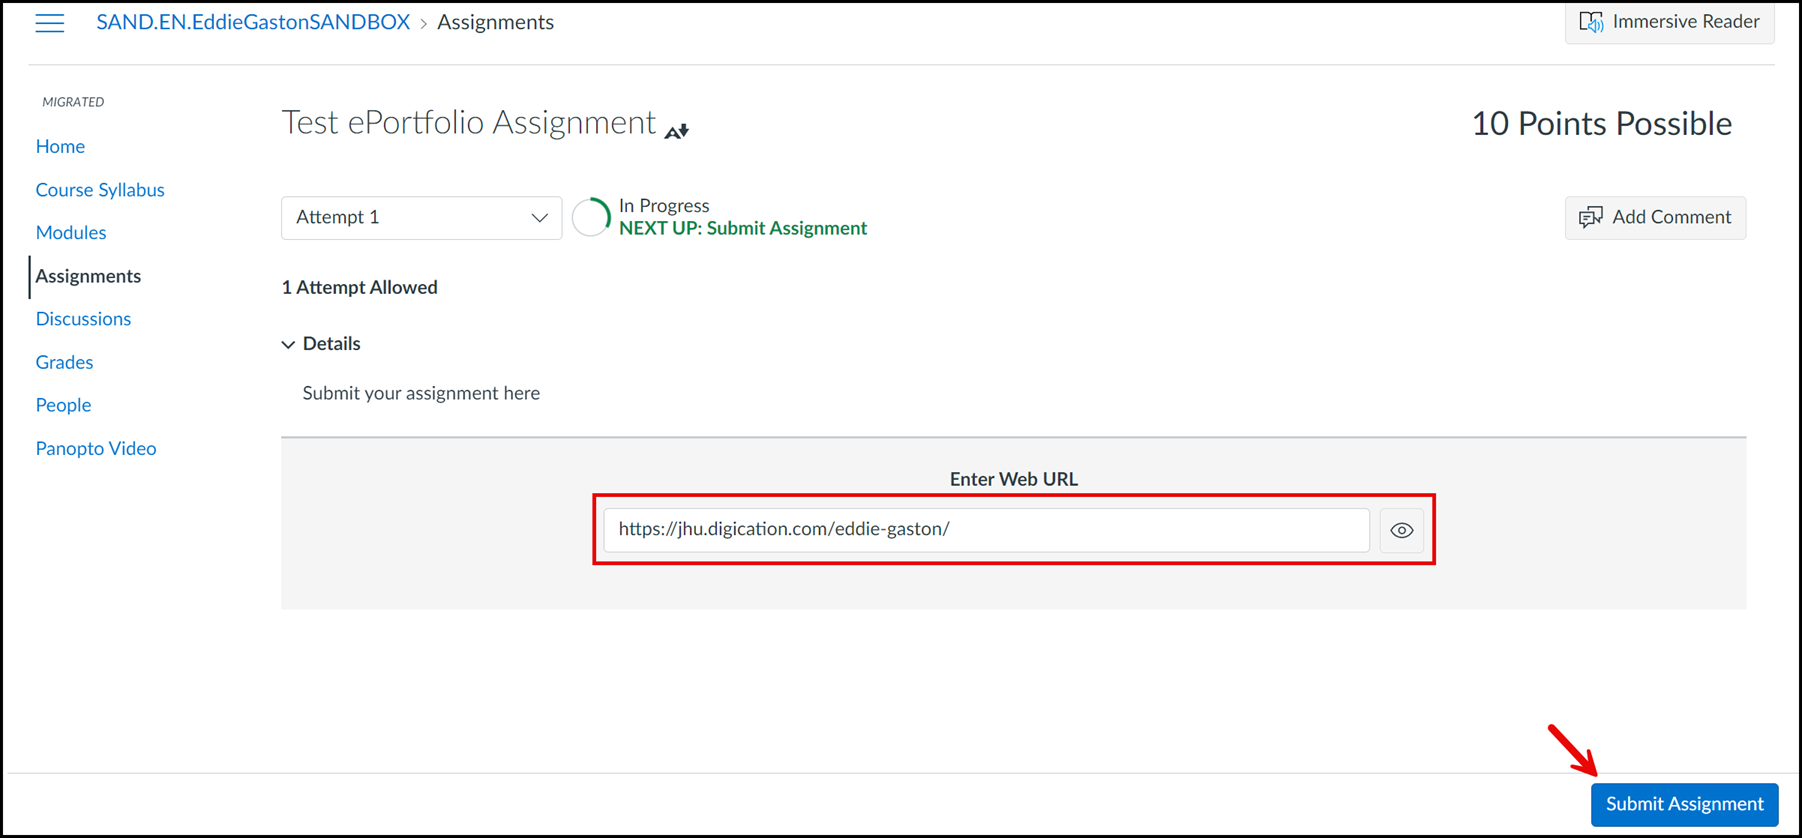Click the Immersive Reader icon
1802x838 pixels.
pos(1591,22)
